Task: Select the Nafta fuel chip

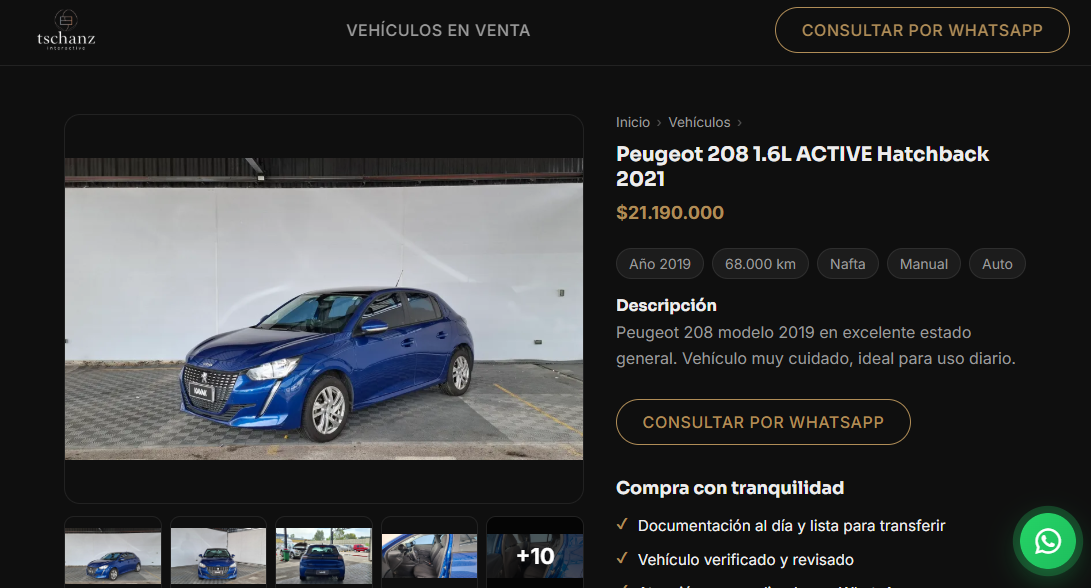Action: pyautogui.click(x=847, y=263)
